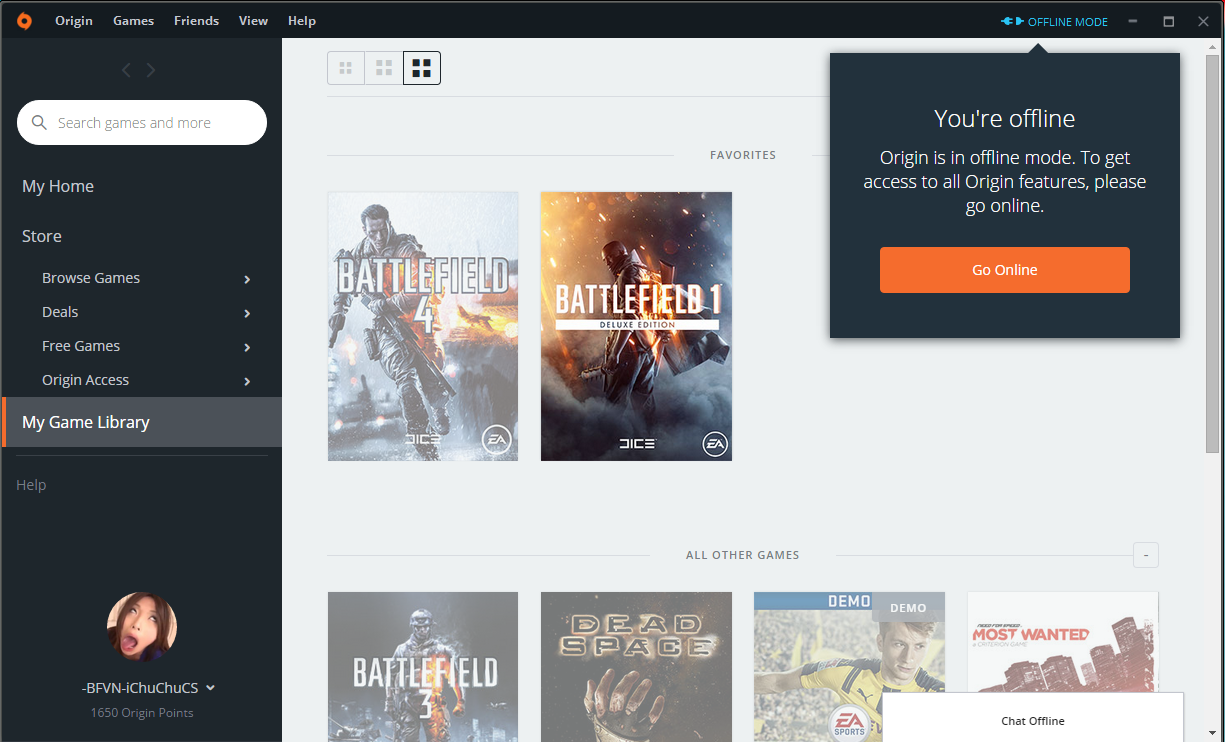Select the medium tiles grid view
Screen dimensions: 1225x742
(x=384, y=68)
